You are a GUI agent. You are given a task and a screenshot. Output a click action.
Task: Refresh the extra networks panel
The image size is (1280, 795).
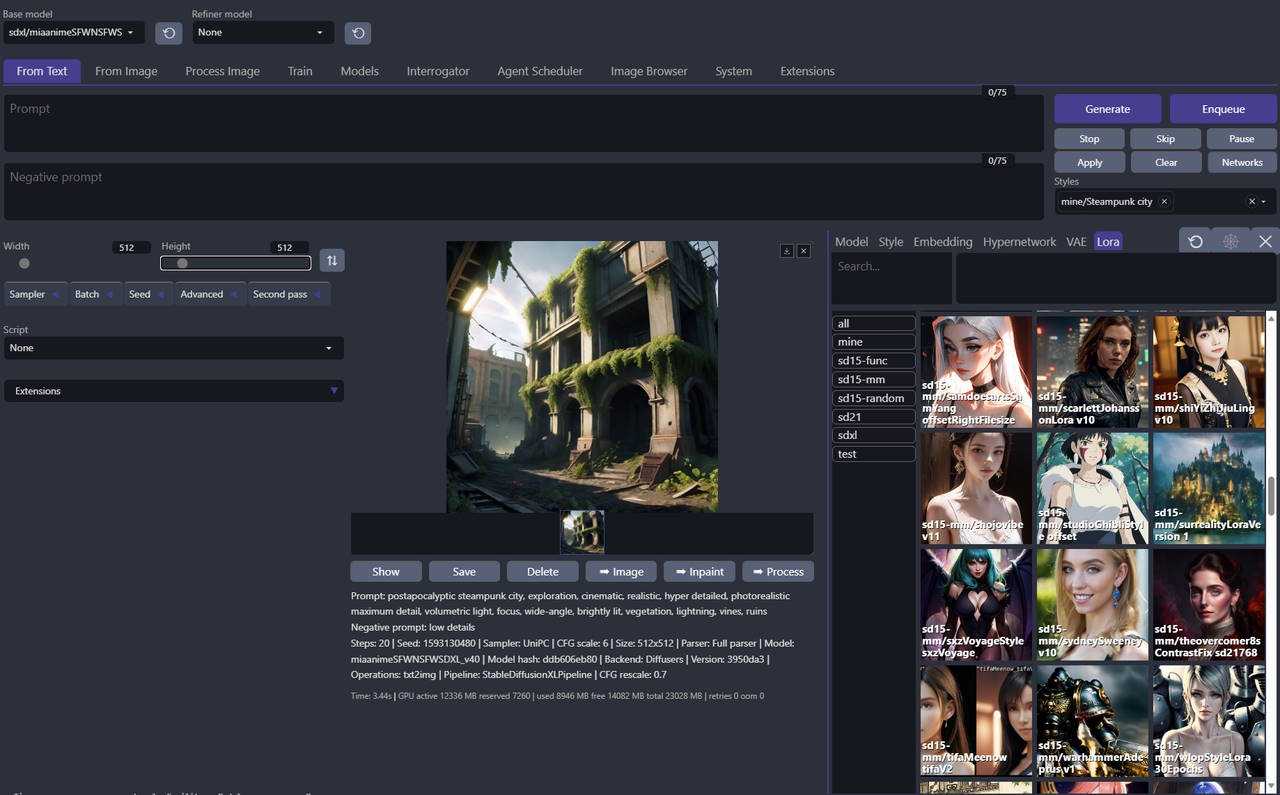tap(1195, 242)
